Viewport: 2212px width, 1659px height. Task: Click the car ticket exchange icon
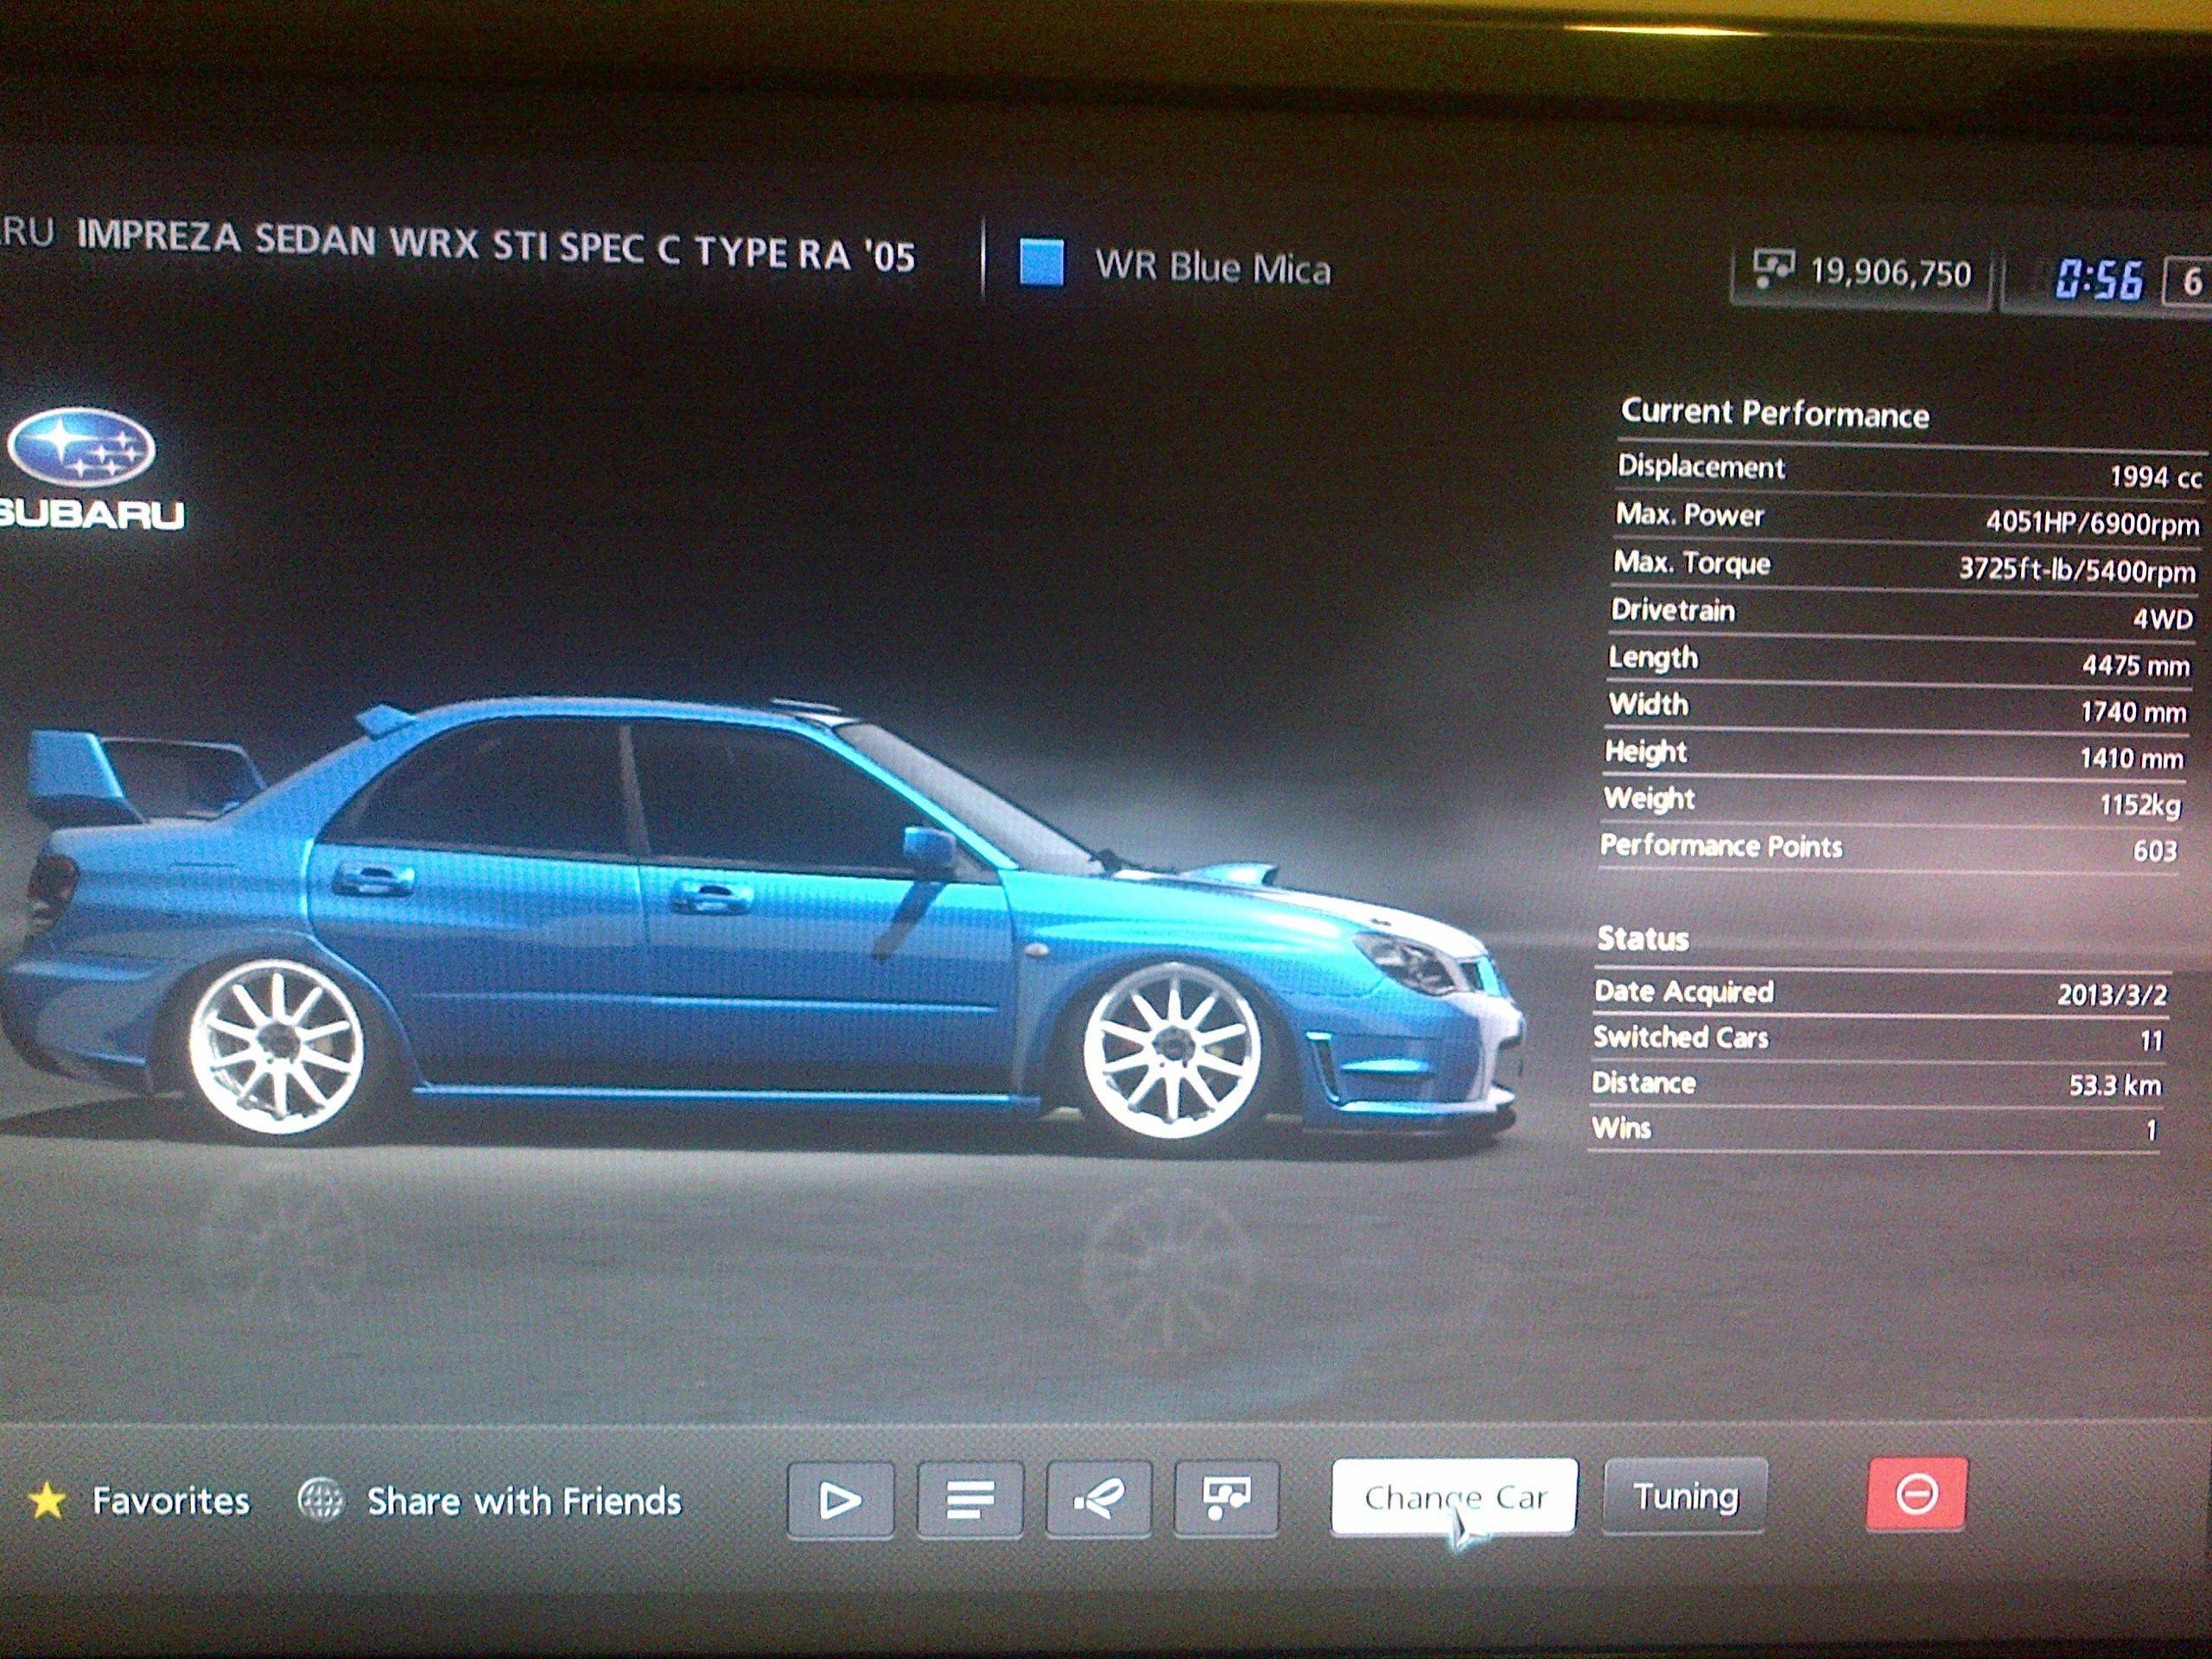point(1227,1498)
